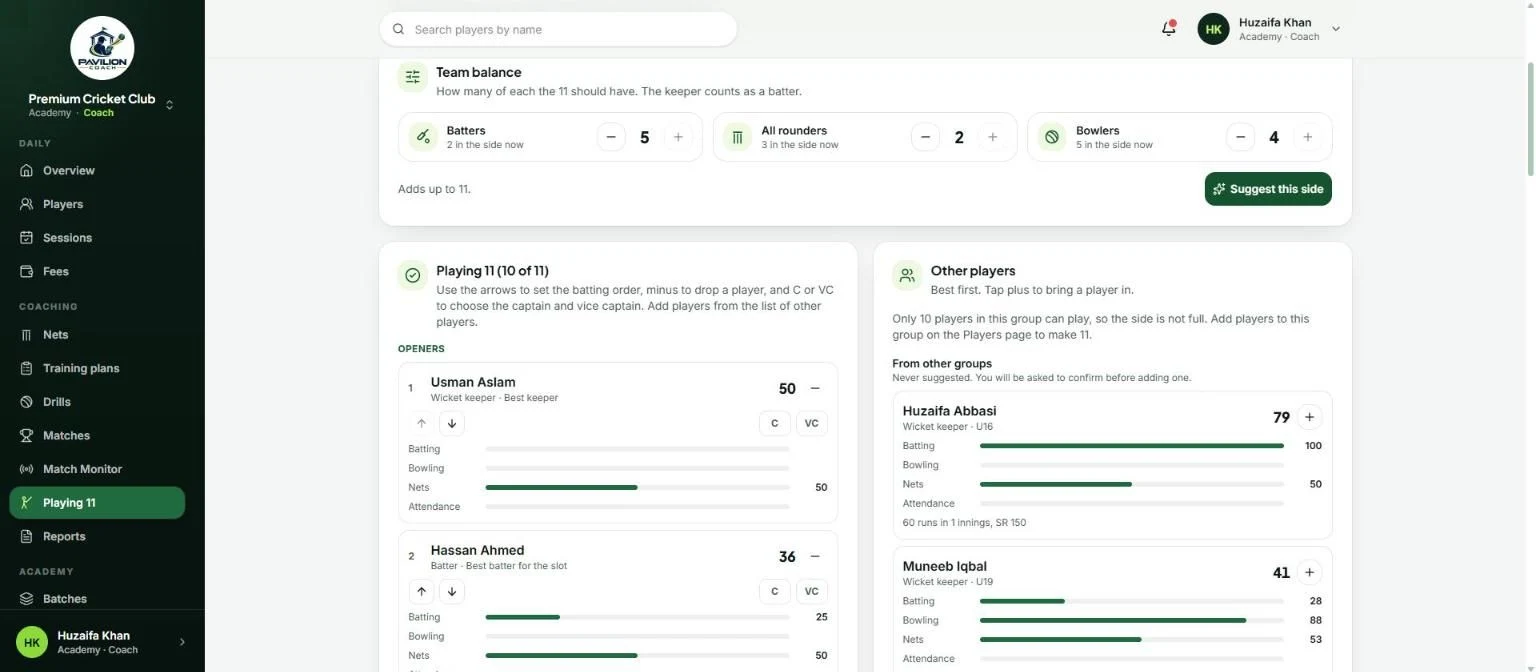
Task: Decrease All rounders count
Action: pyautogui.click(x=925, y=137)
